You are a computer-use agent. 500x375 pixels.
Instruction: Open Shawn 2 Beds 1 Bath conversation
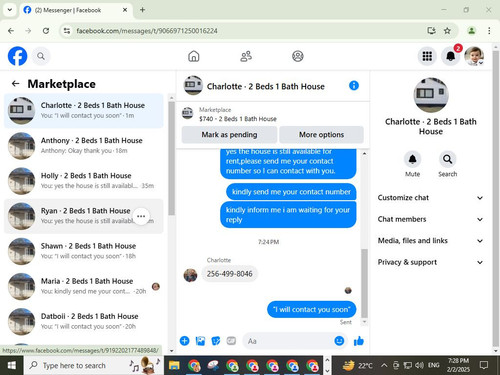pyautogui.click(x=84, y=251)
